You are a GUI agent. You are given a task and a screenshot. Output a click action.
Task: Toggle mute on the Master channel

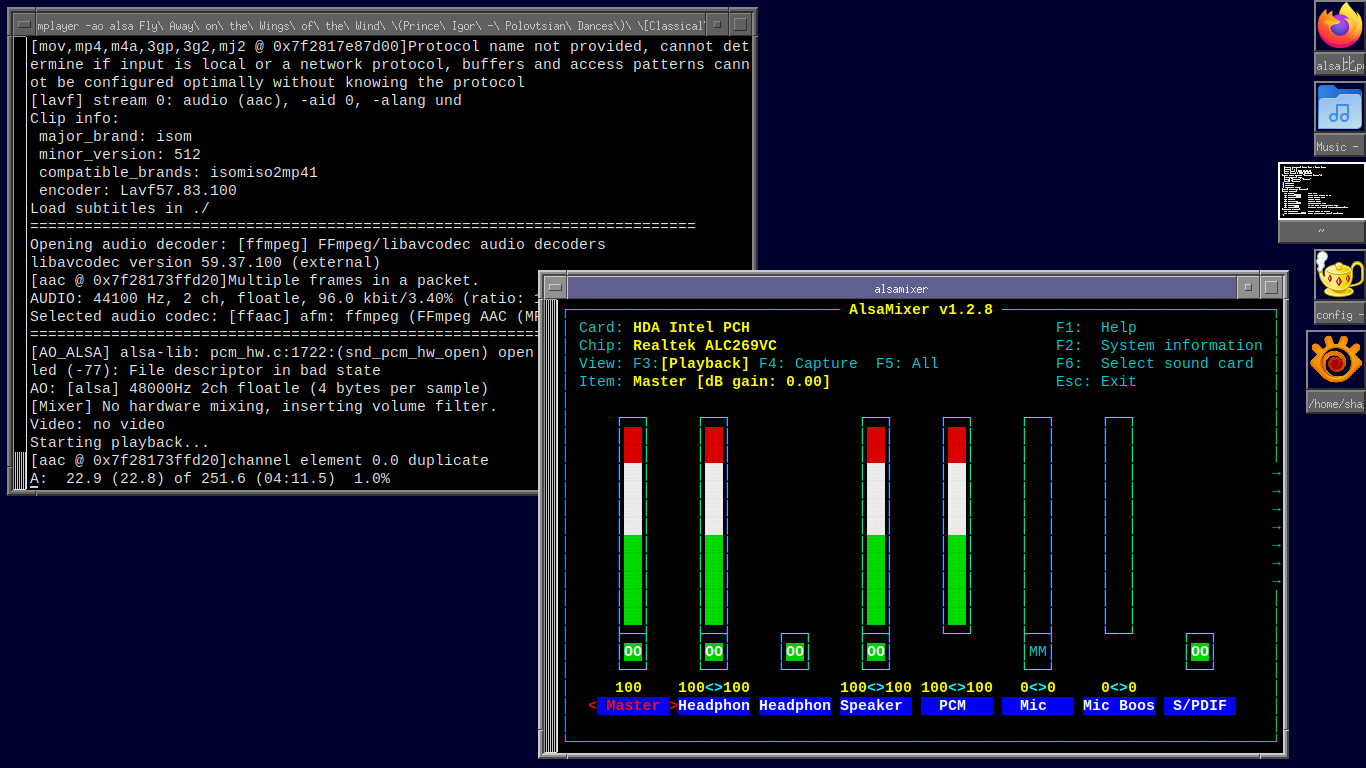point(633,652)
